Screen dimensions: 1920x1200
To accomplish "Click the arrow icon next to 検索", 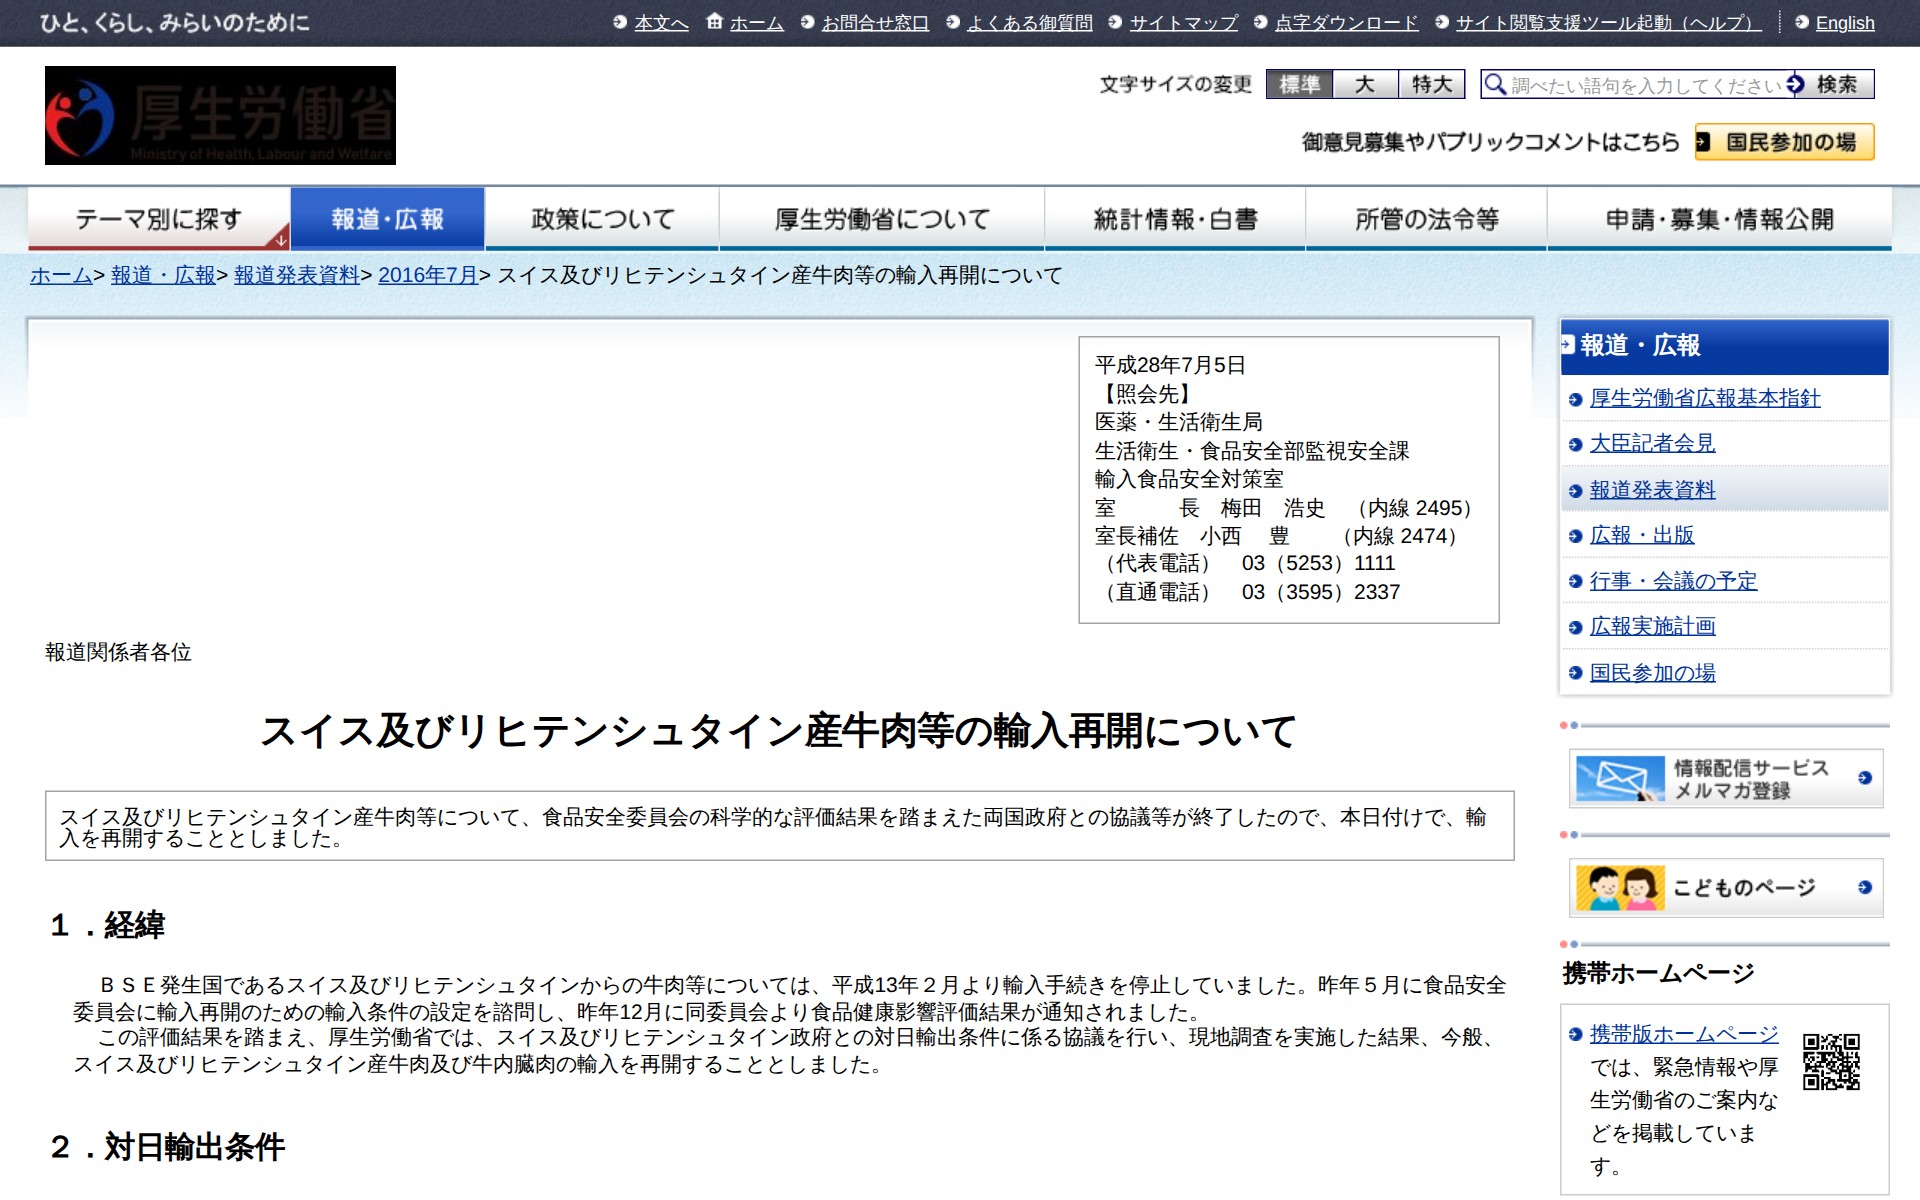I will 1796,84.
